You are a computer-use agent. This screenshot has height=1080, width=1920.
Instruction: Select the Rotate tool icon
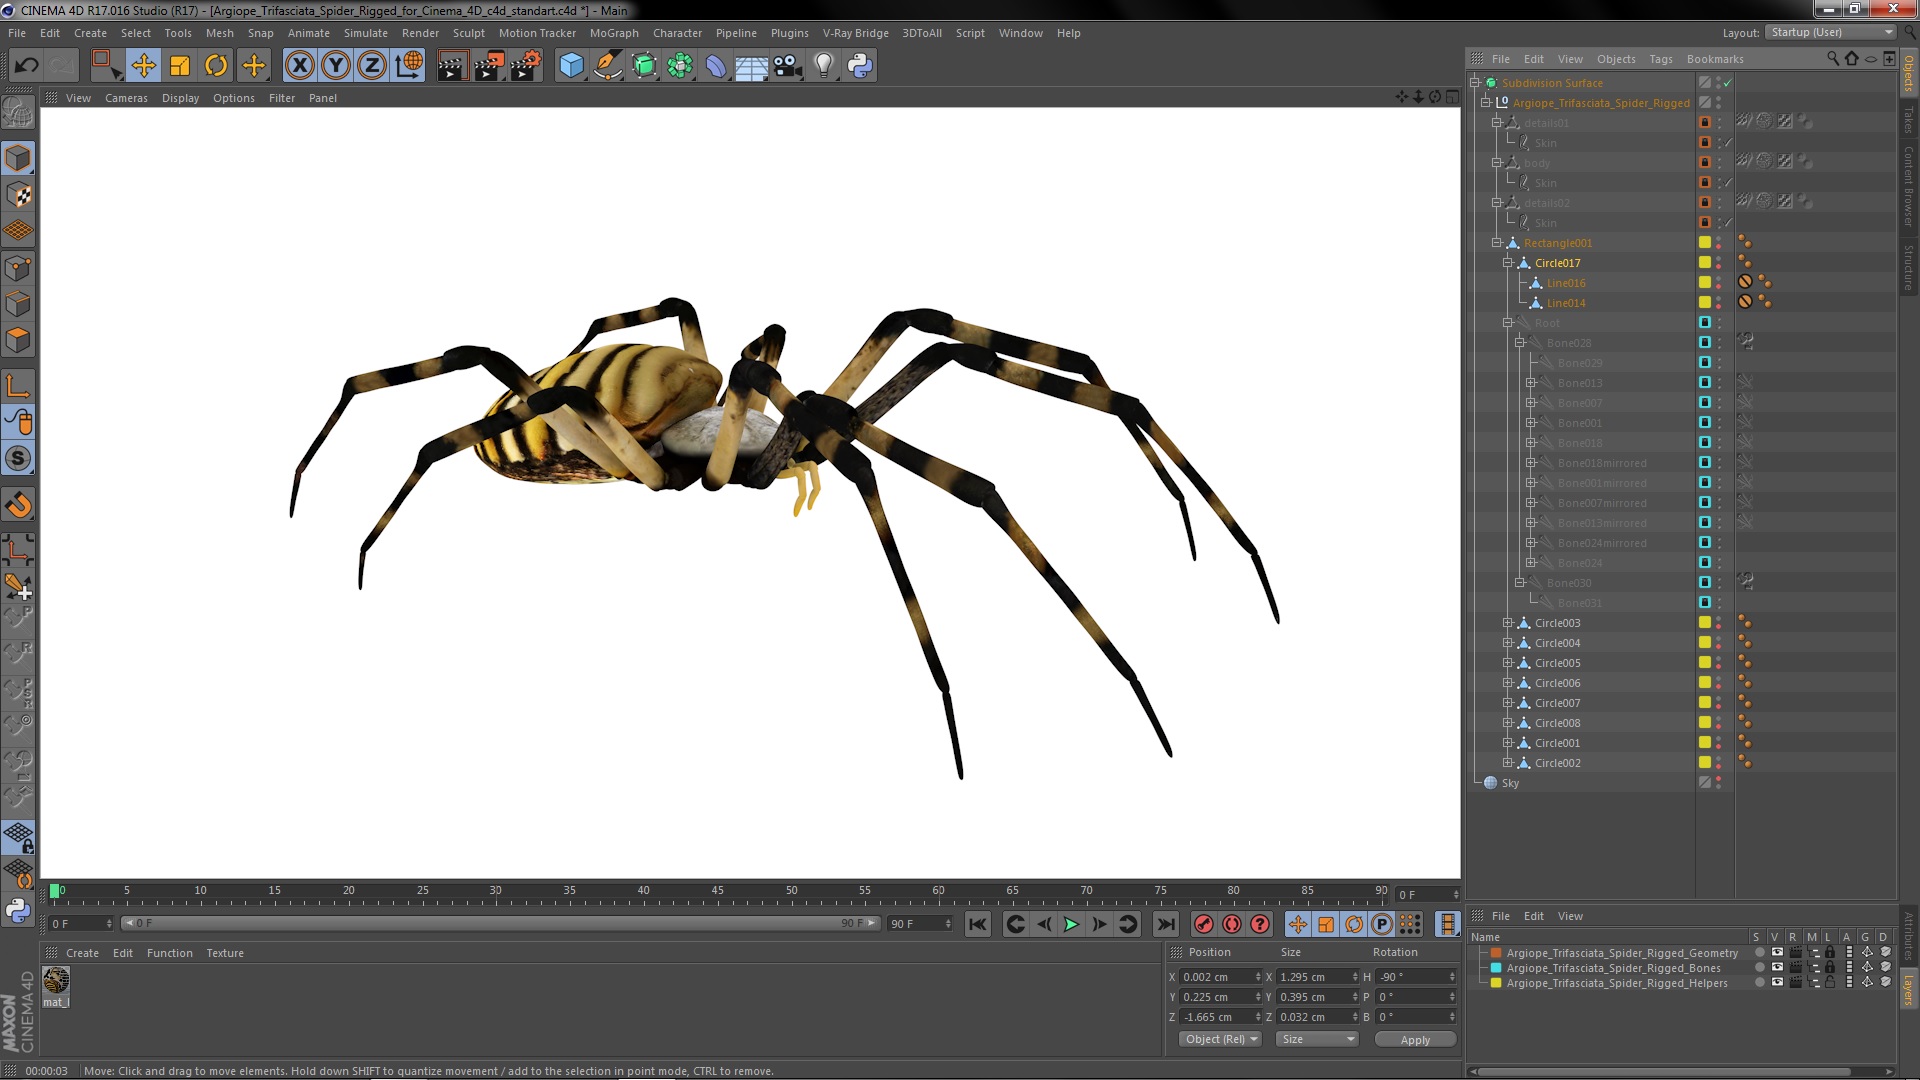(216, 66)
